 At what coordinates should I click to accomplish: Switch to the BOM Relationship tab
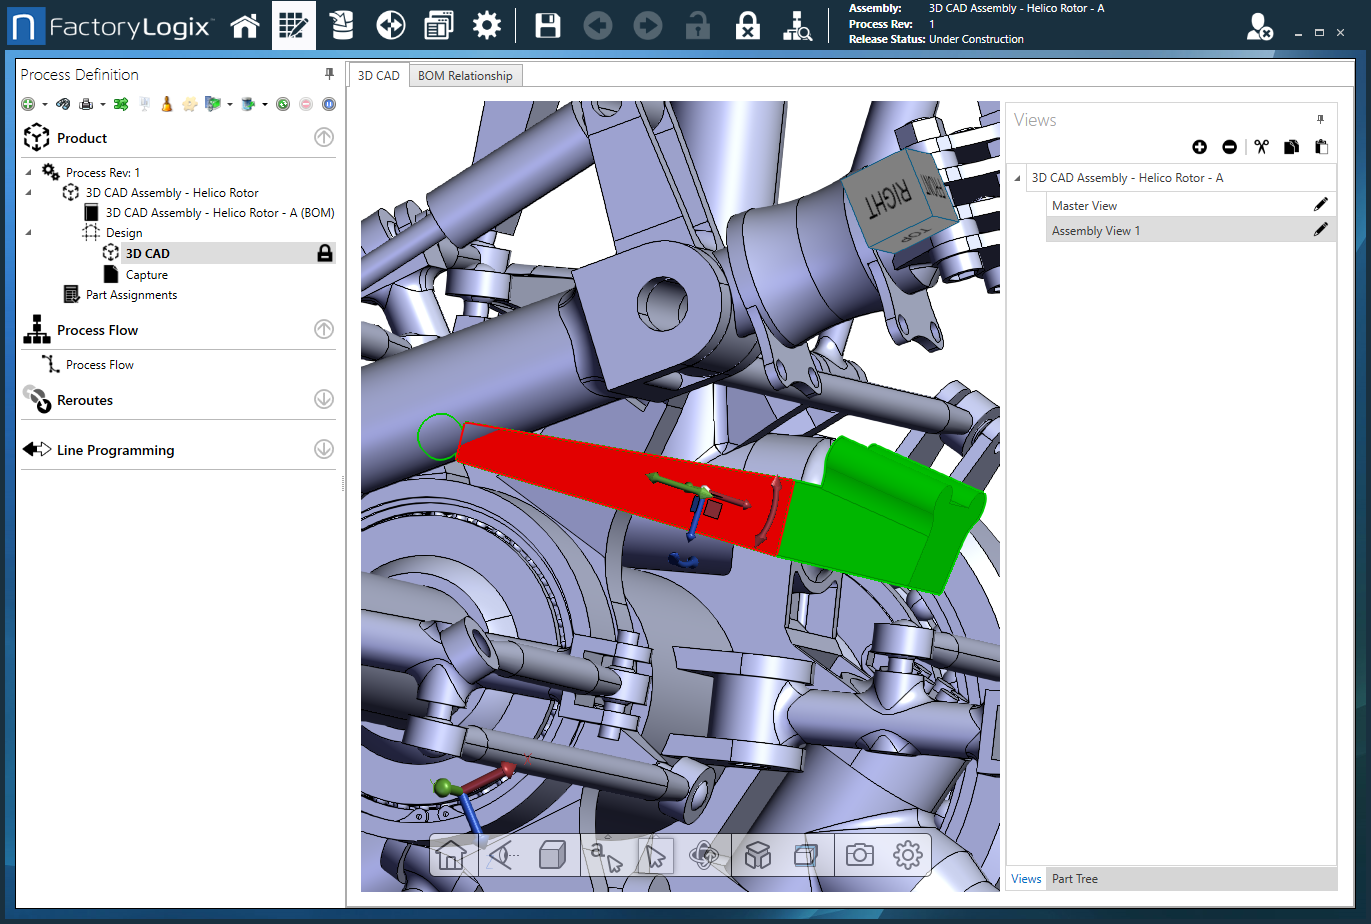tap(465, 74)
